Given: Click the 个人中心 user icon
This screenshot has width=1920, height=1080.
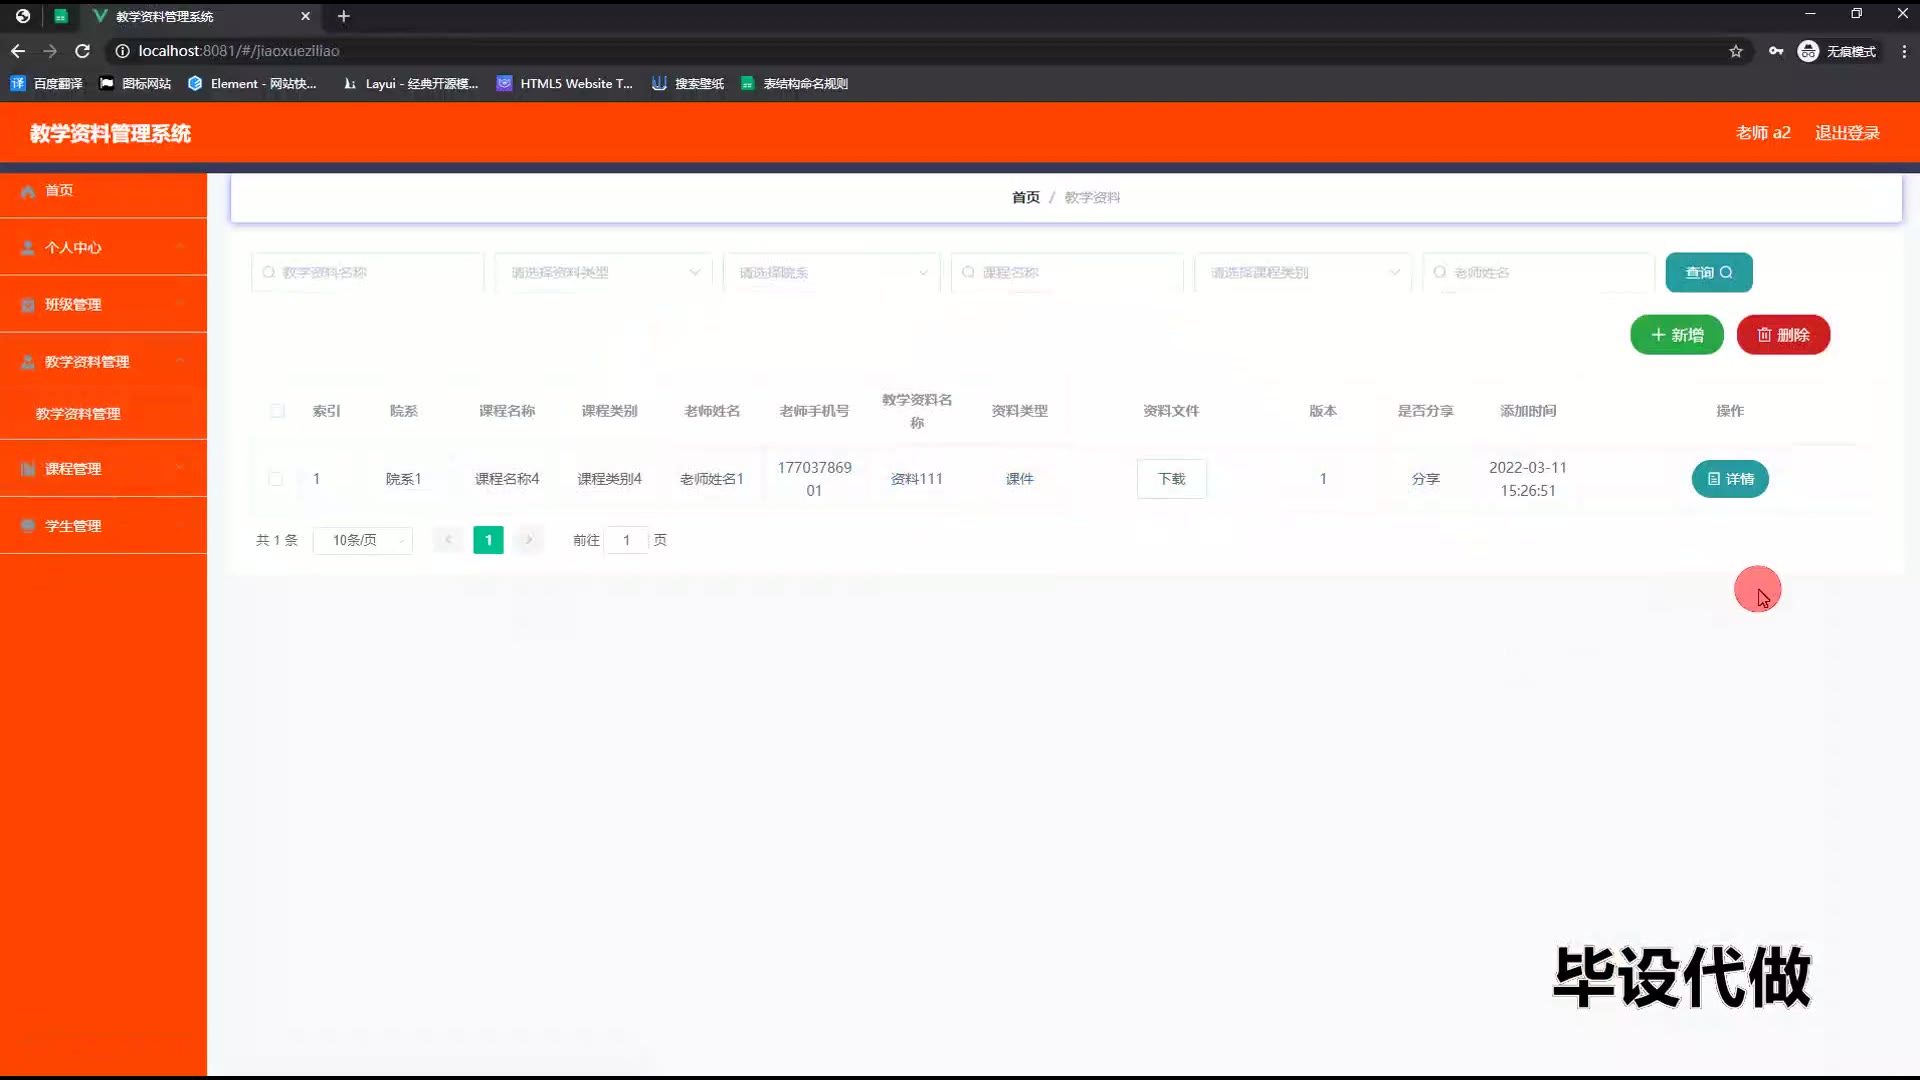Looking at the screenshot, I should pos(28,248).
